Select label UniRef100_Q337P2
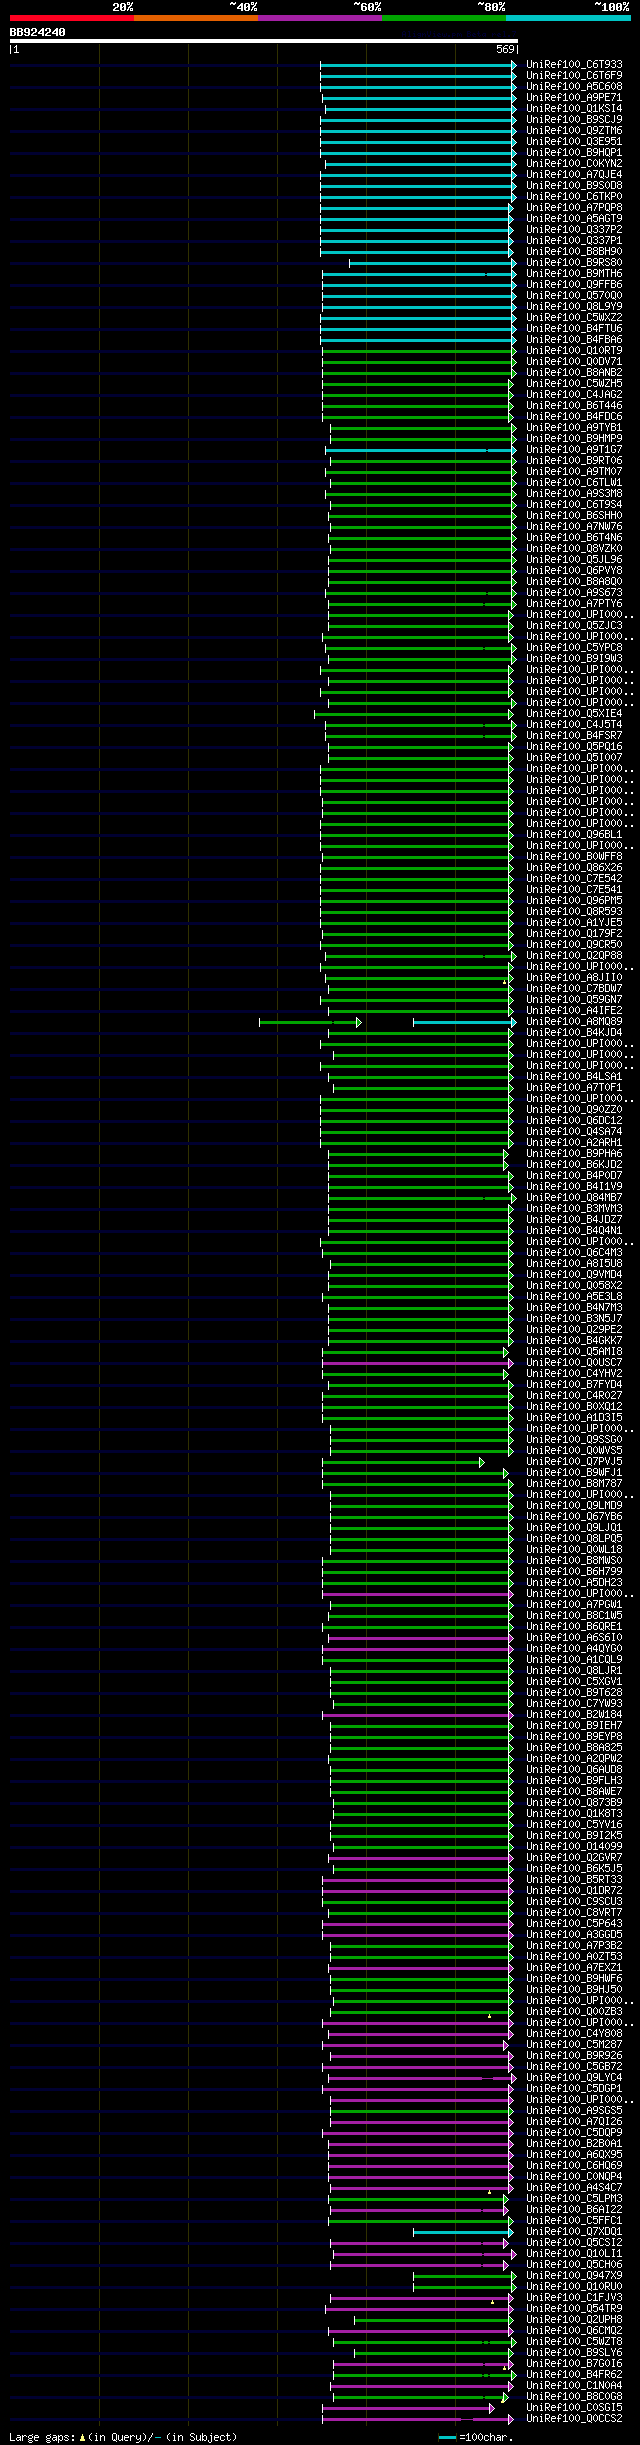This screenshot has width=640, height=2445. pyautogui.click(x=574, y=229)
